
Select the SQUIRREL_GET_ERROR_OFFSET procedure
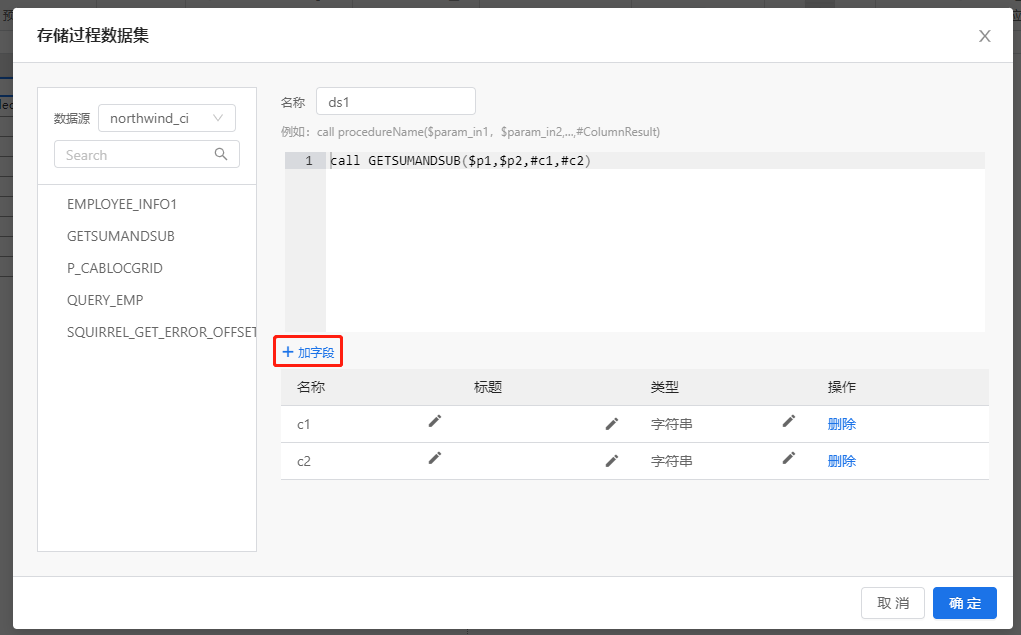(x=161, y=332)
